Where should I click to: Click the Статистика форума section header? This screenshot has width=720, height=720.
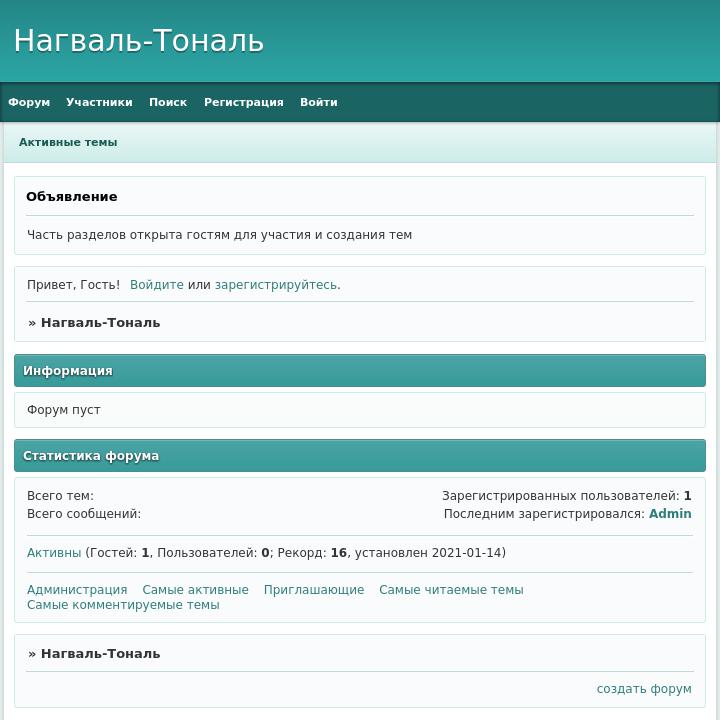coord(360,456)
